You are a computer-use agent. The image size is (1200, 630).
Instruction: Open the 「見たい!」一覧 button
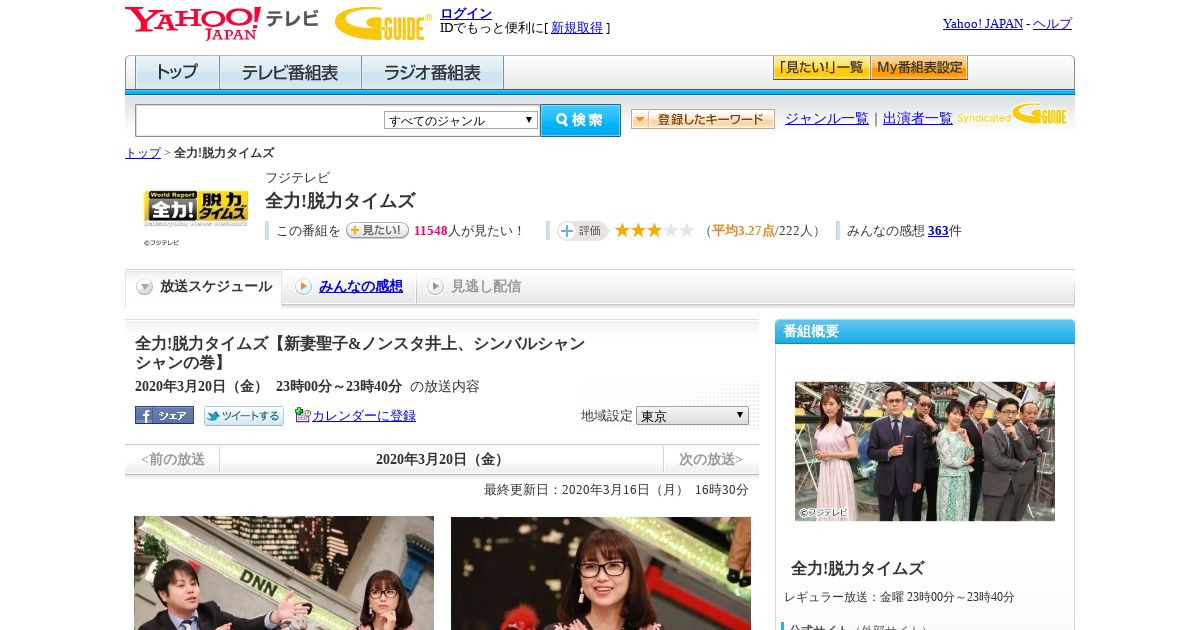coord(821,68)
